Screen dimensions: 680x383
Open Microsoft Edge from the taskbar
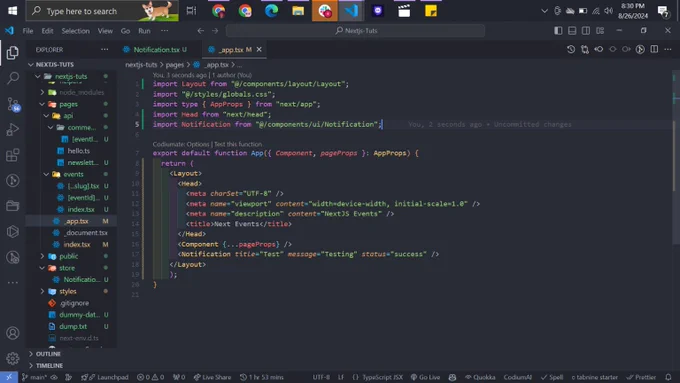[271, 11]
